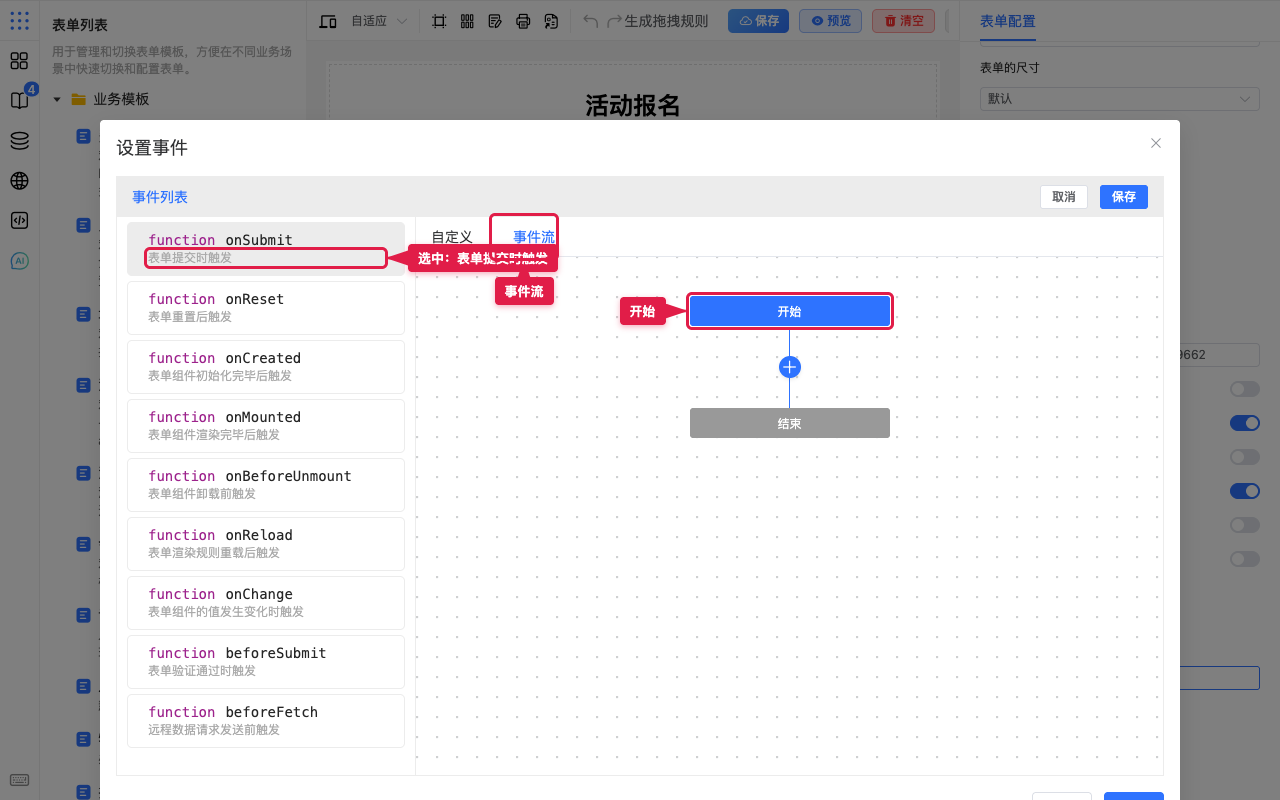This screenshot has height=800, width=1280.
Task: Select the onReset event function
Action: point(266,307)
